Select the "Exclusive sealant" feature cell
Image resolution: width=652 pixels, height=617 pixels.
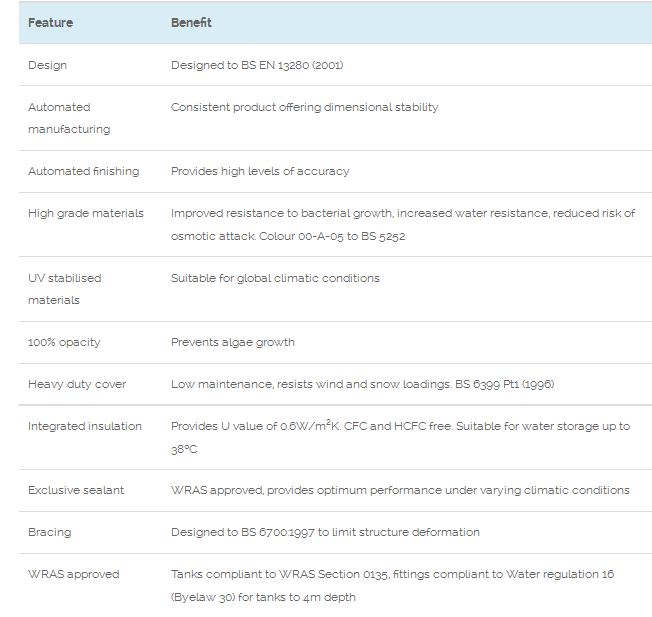point(76,490)
